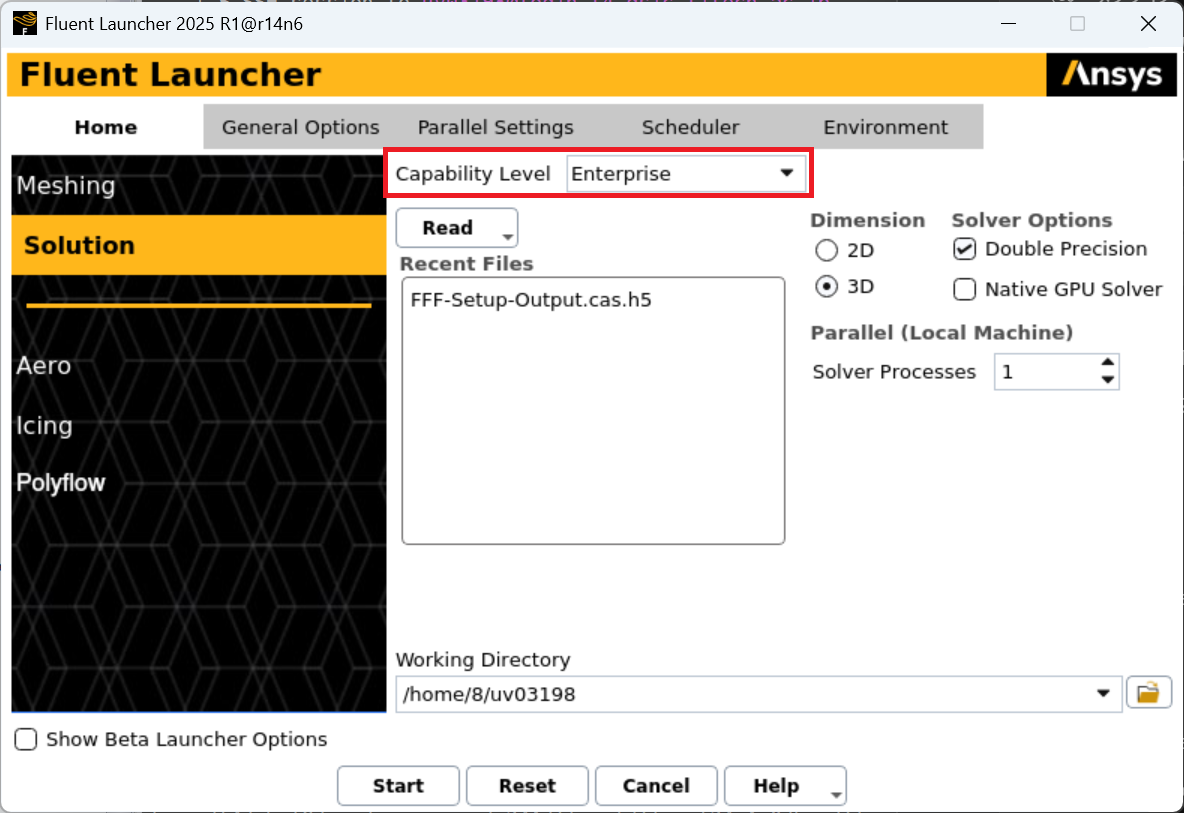
Task: Click the Reset button
Action: tap(527, 786)
